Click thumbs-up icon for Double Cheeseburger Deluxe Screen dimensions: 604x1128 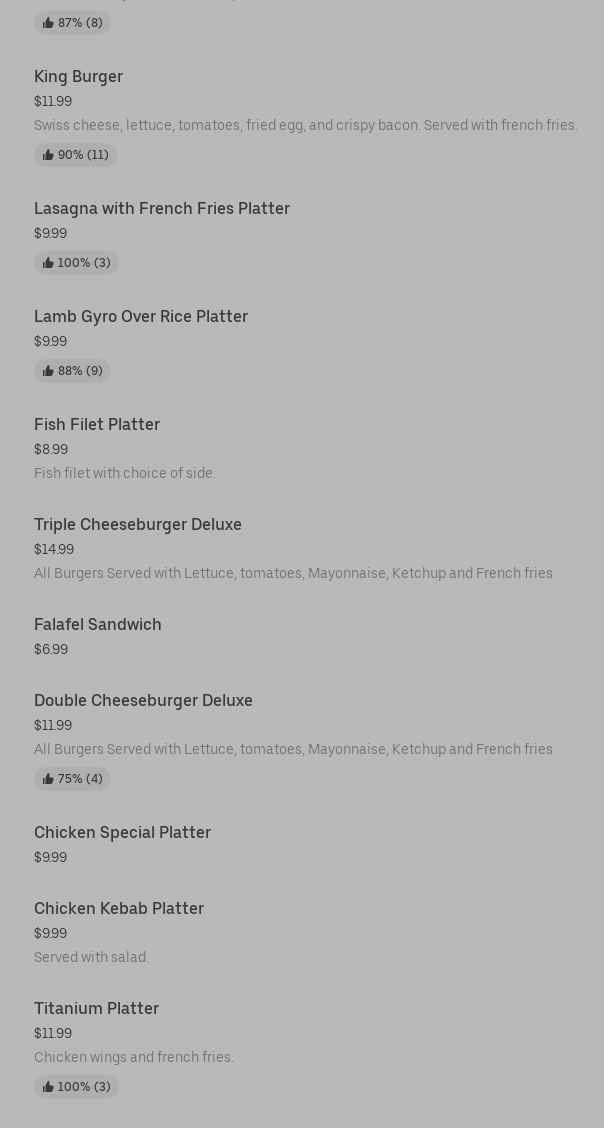pos(48,779)
